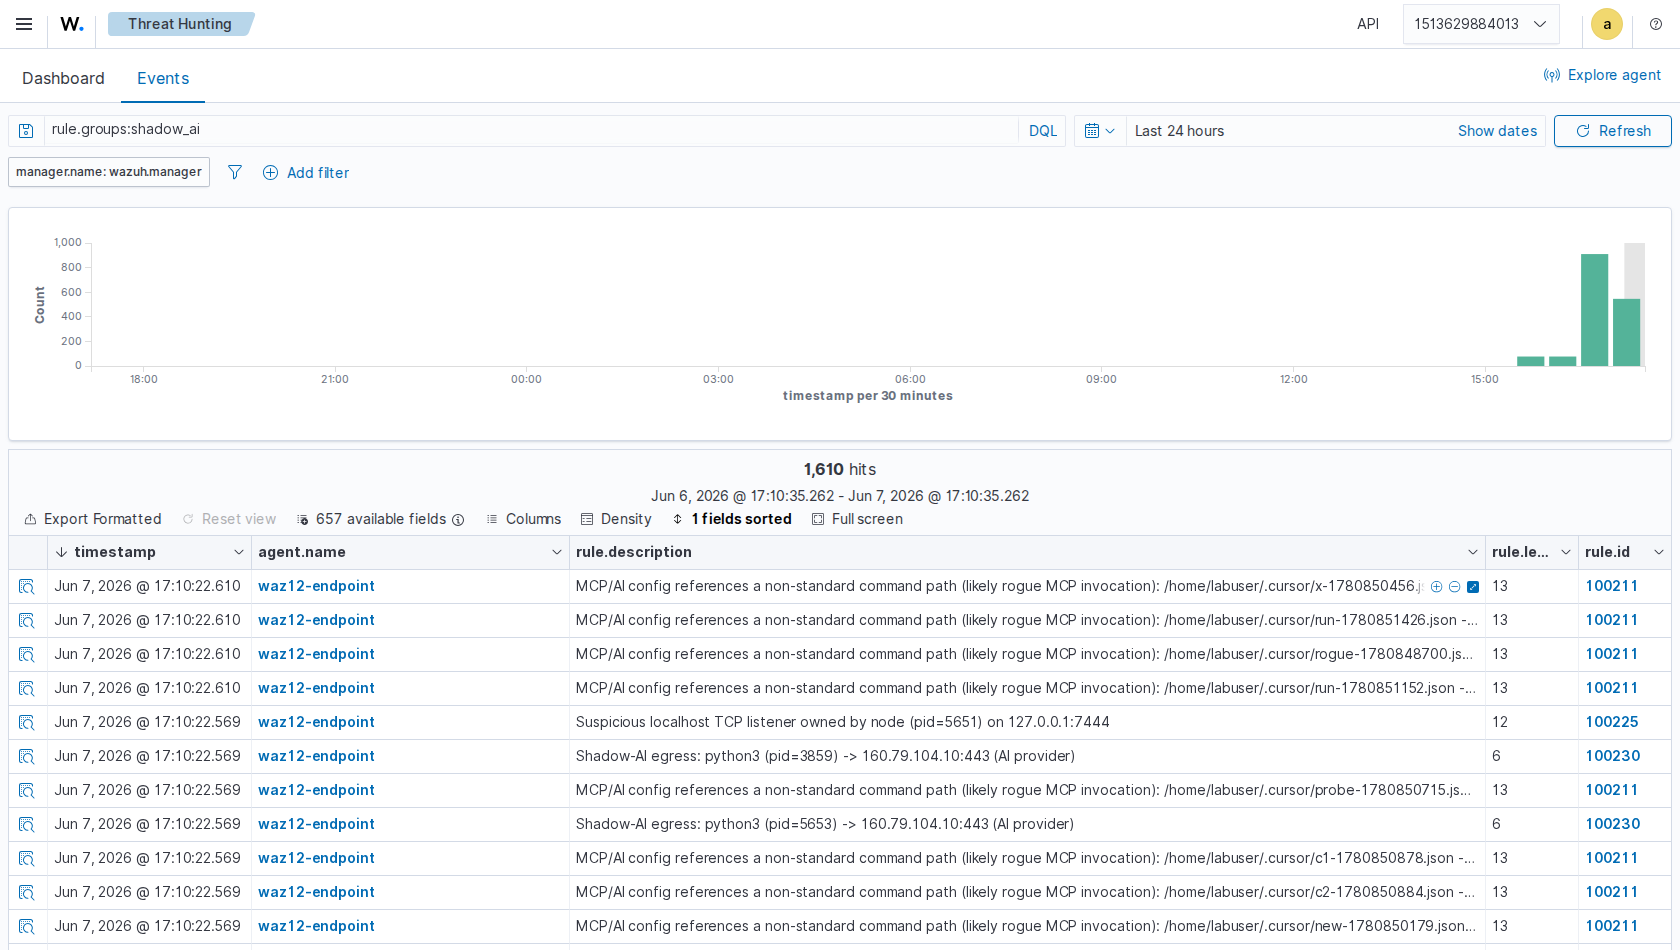Image resolution: width=1680 pixels, height=950 pixels.
Task: Click the '1,610 hits' count text
Action: tap(840, 469)
